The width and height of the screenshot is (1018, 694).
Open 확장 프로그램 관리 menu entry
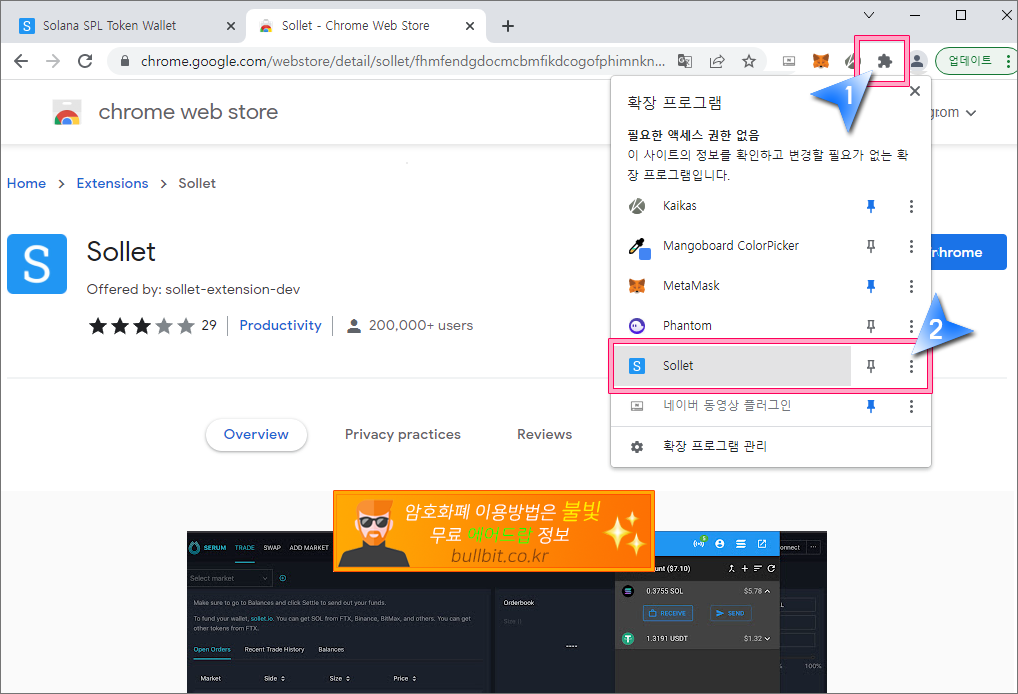click(771, 447)
